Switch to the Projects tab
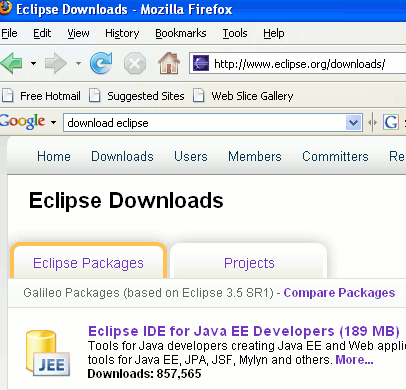This screenshot has width=406, height=390. [x=249, y=263]
